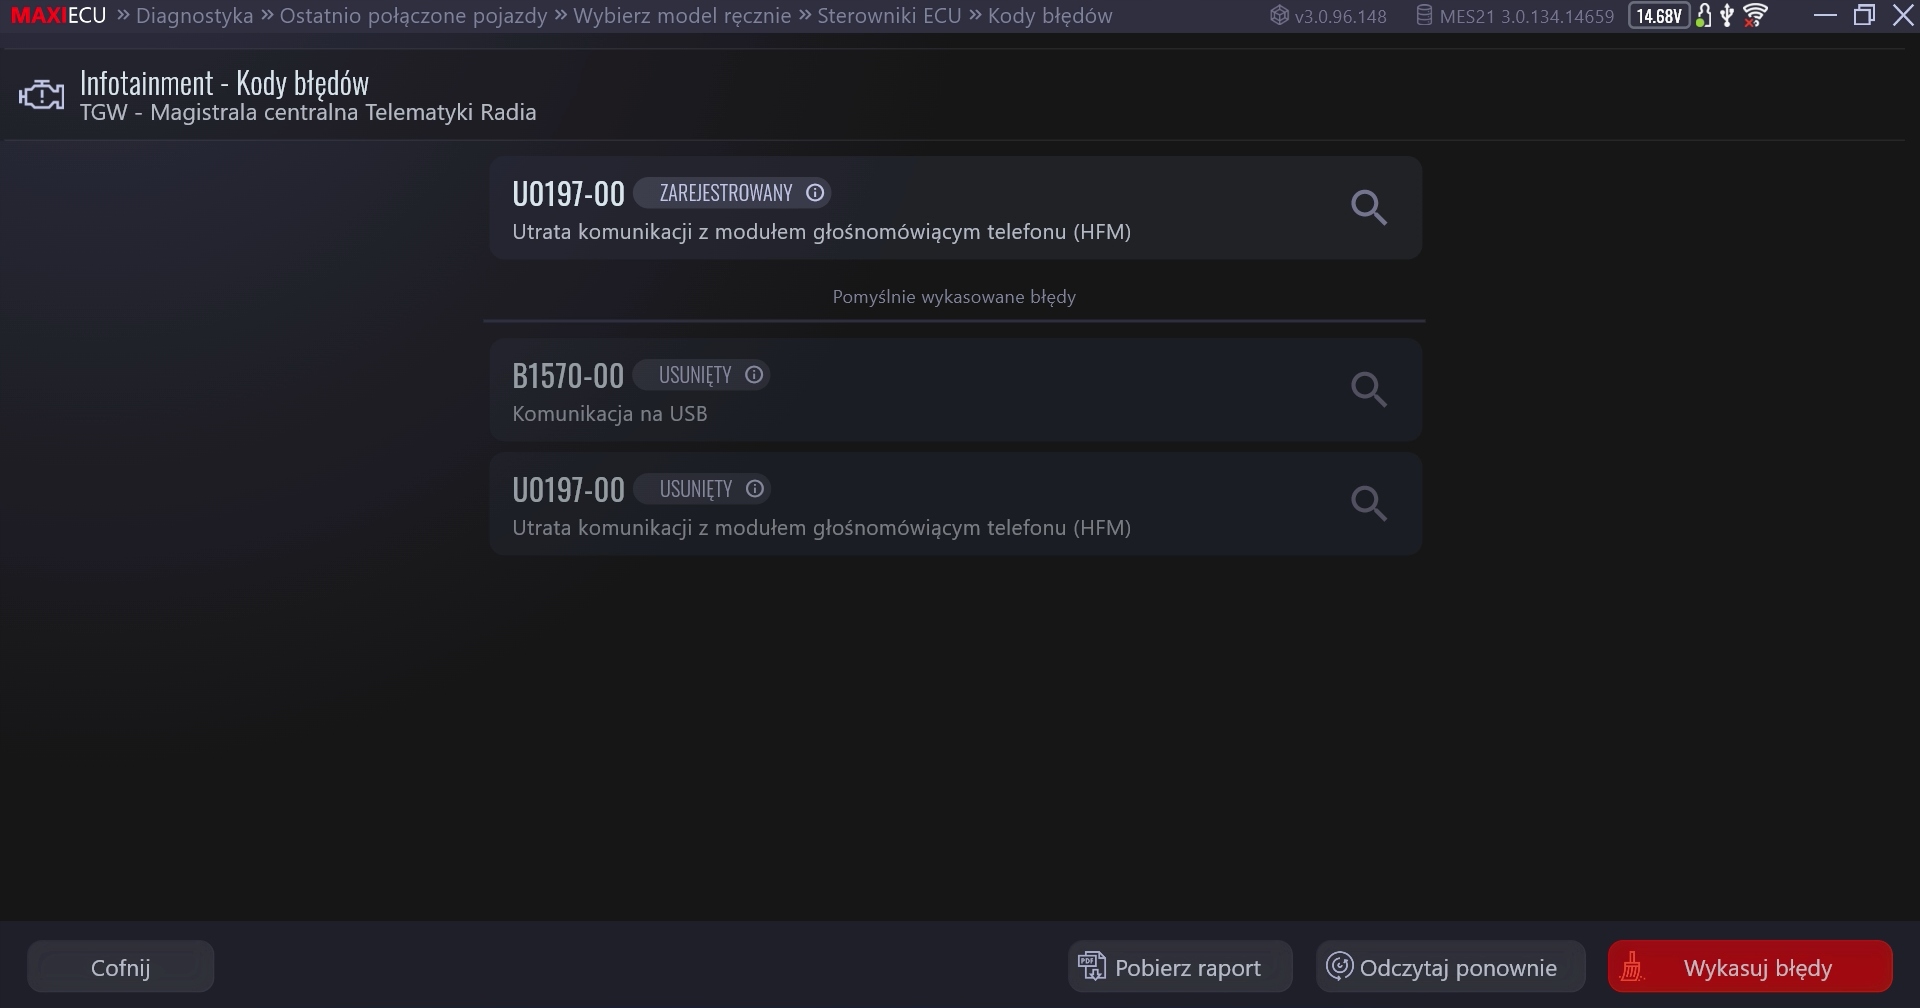
Task: Click Pobierz raport button
Action: point(1180,967)
